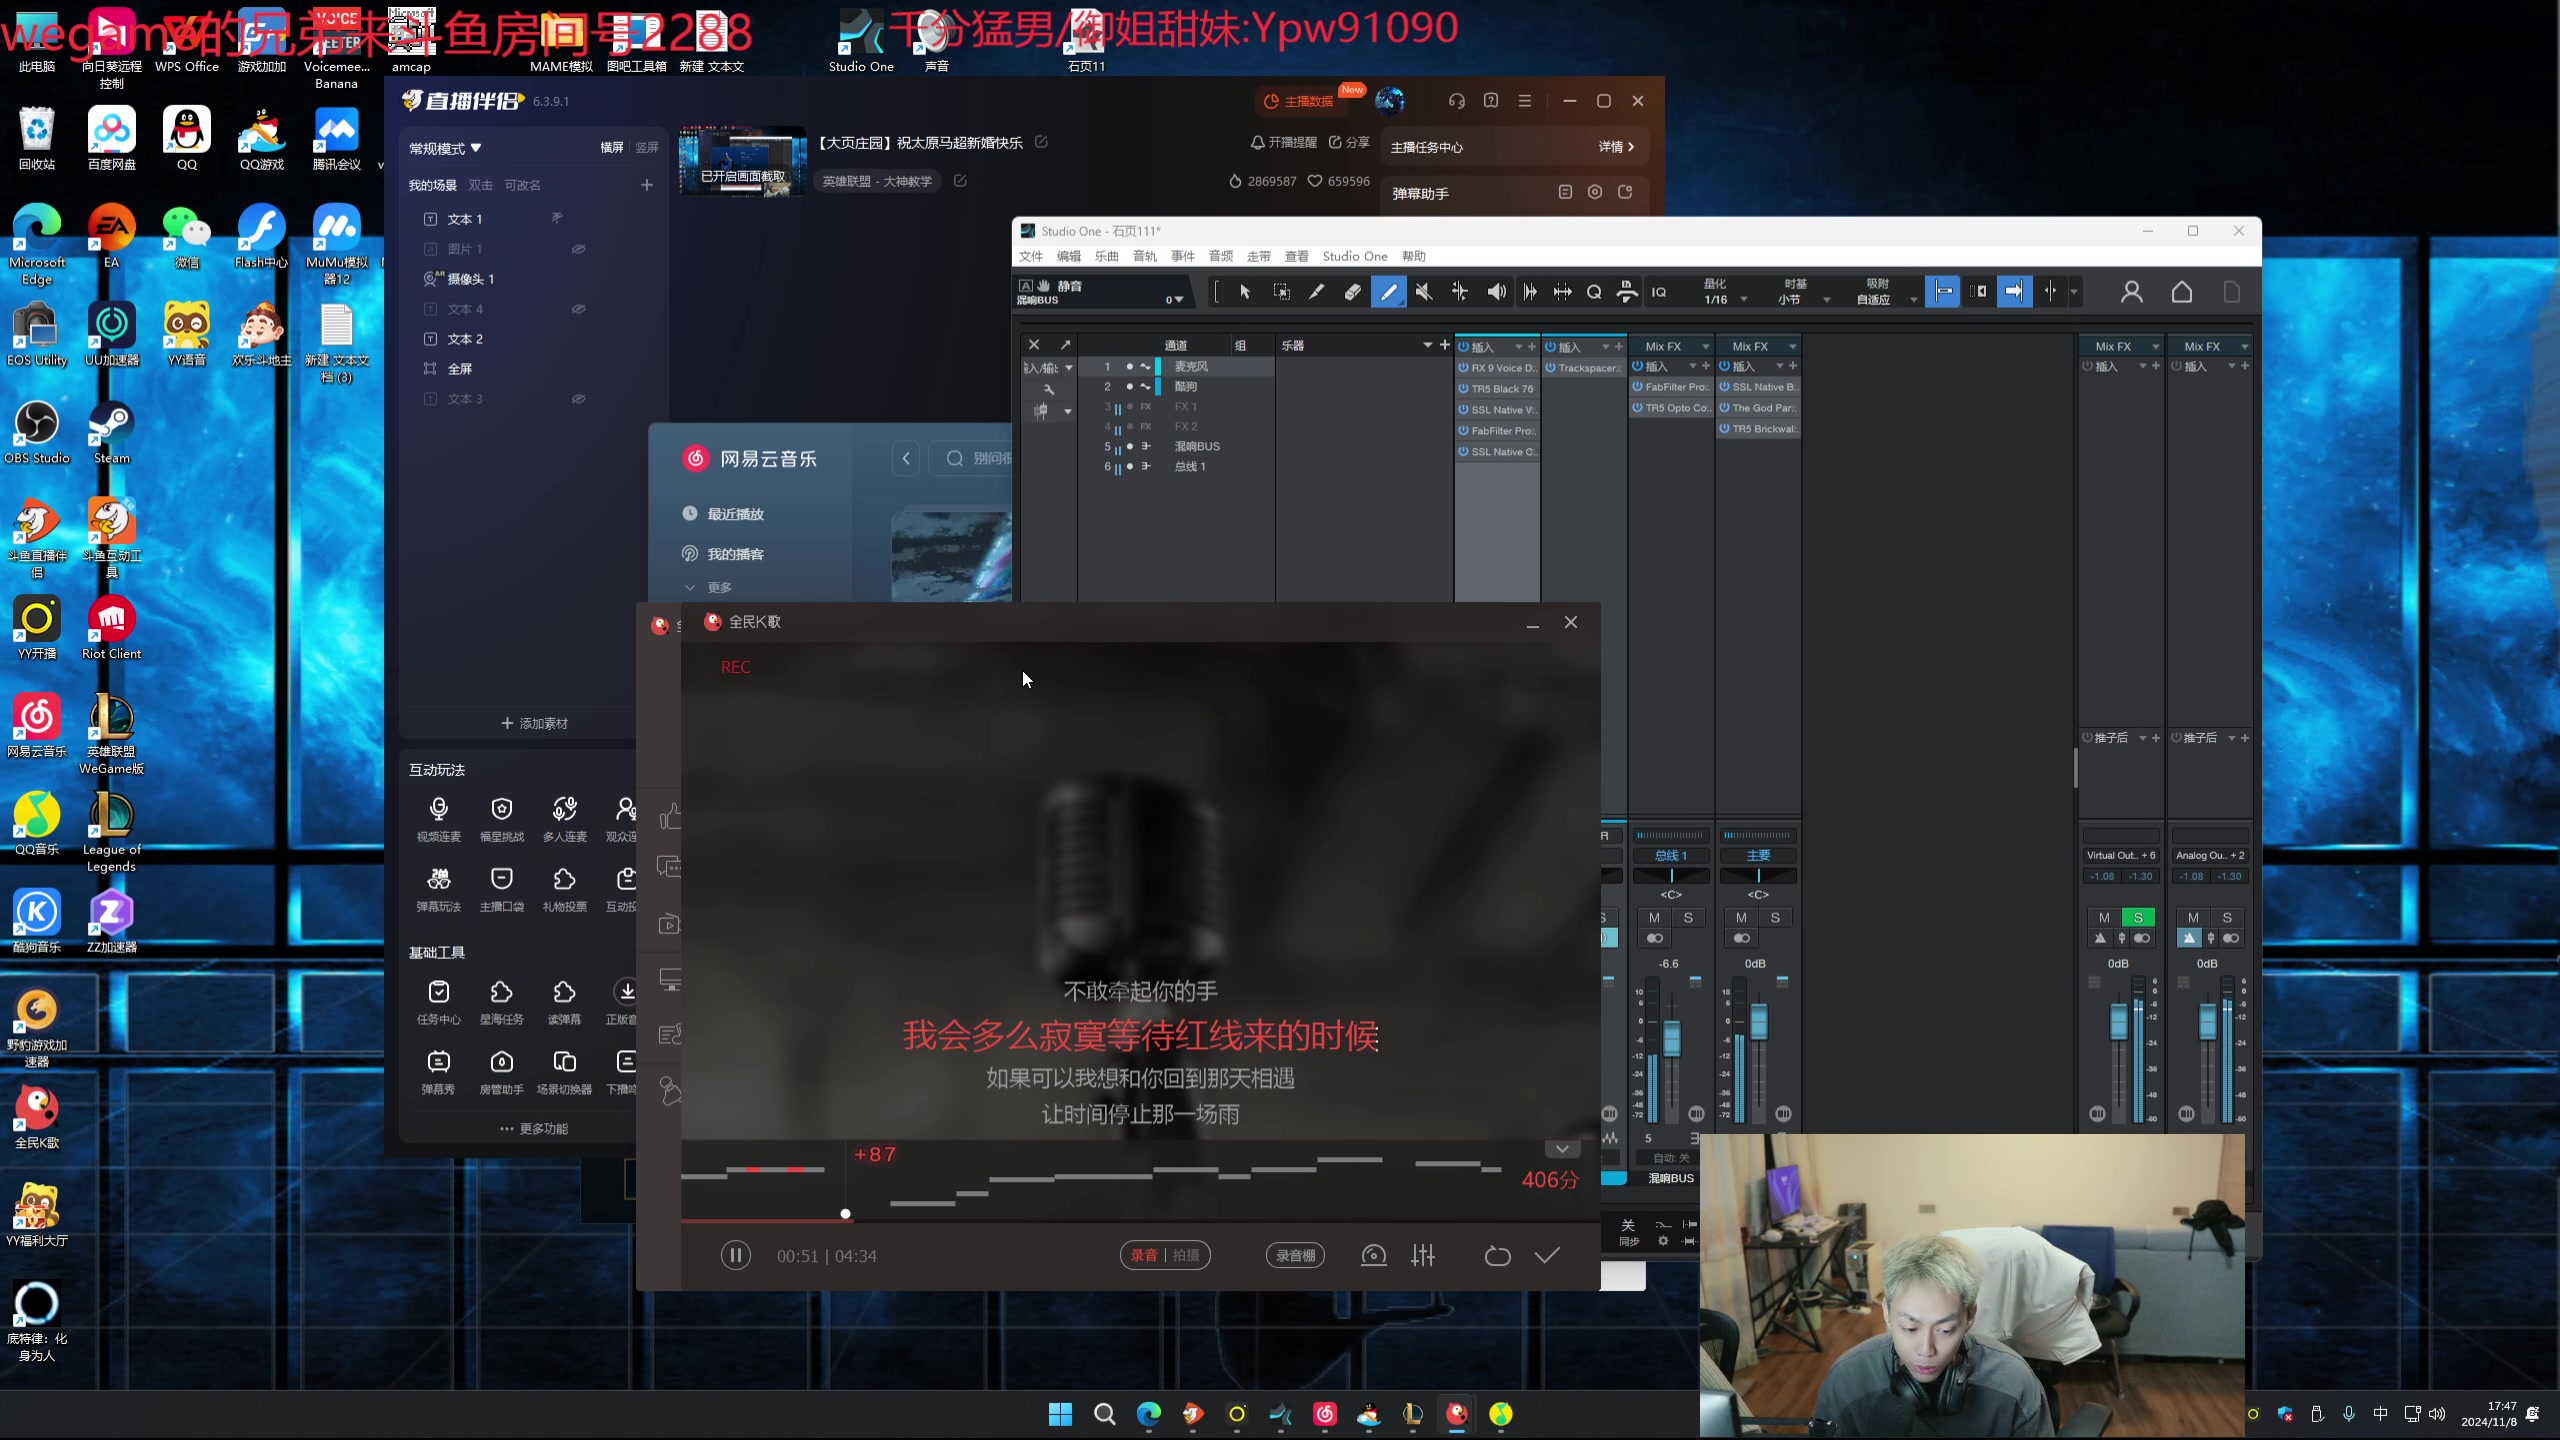Image resolution: width=2560 pixels, height=1440 pixels.
Task: Collapse the pitch panel chevron in 全民K歌
Action: 1562,1149
